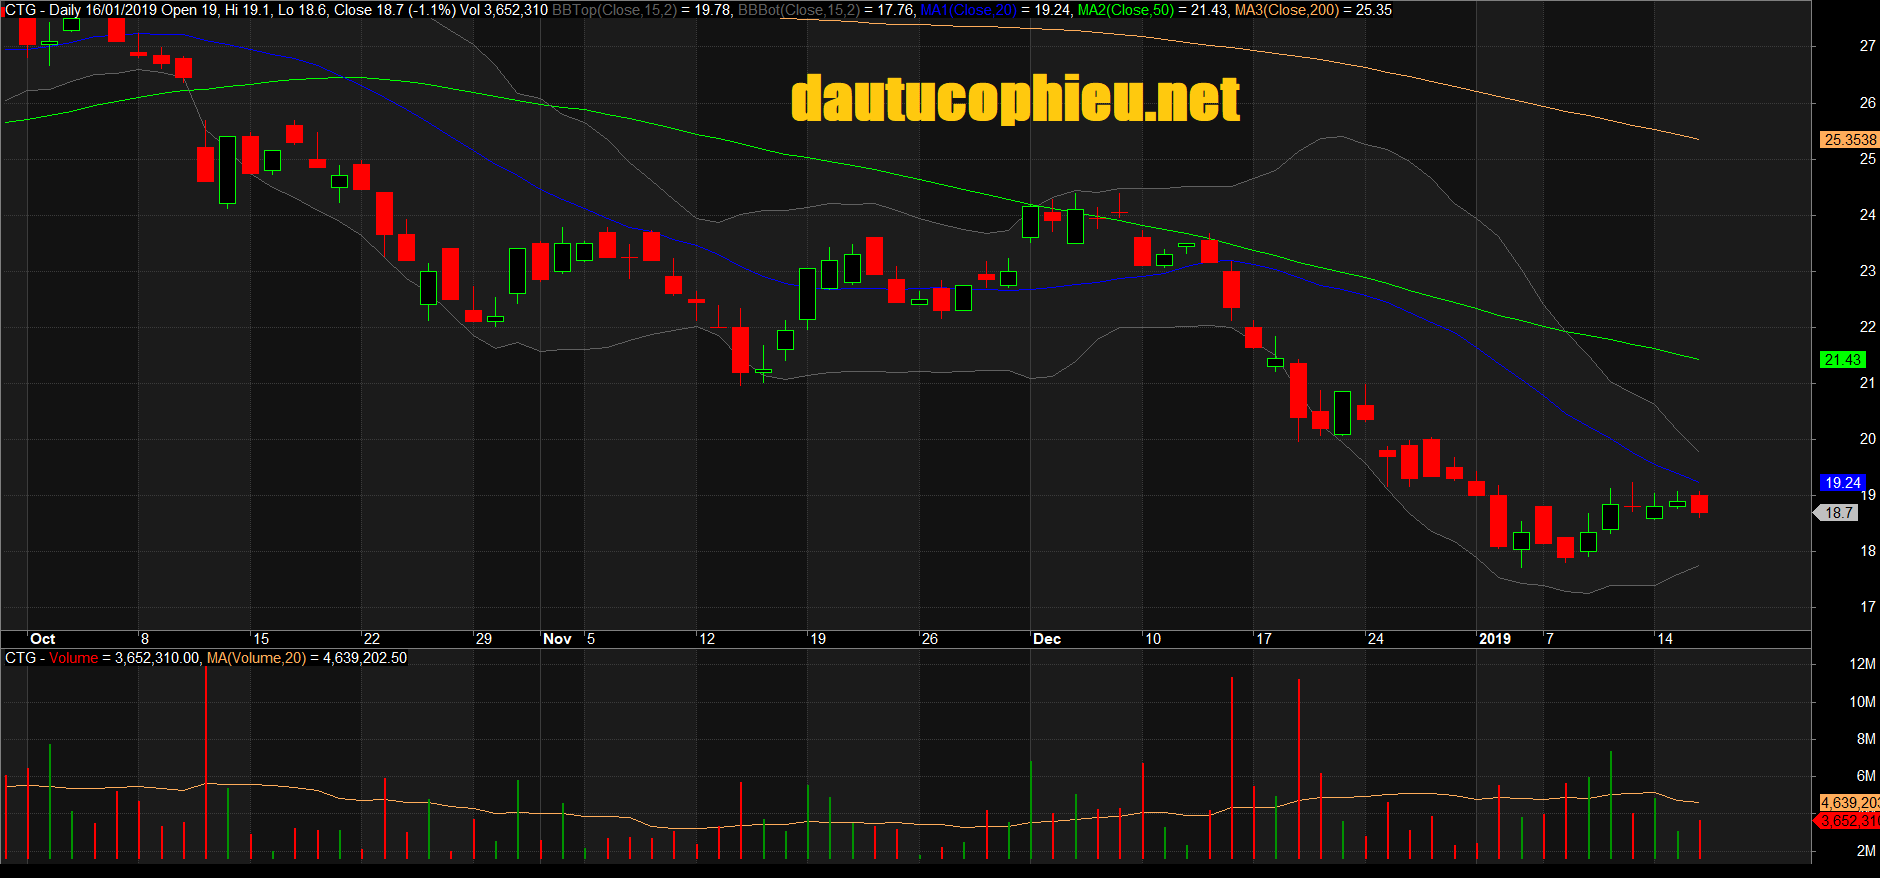Select the MA3(Close,200) indicator label
The height and width of the screenshot is (878, 1880).
[1286, 10]
